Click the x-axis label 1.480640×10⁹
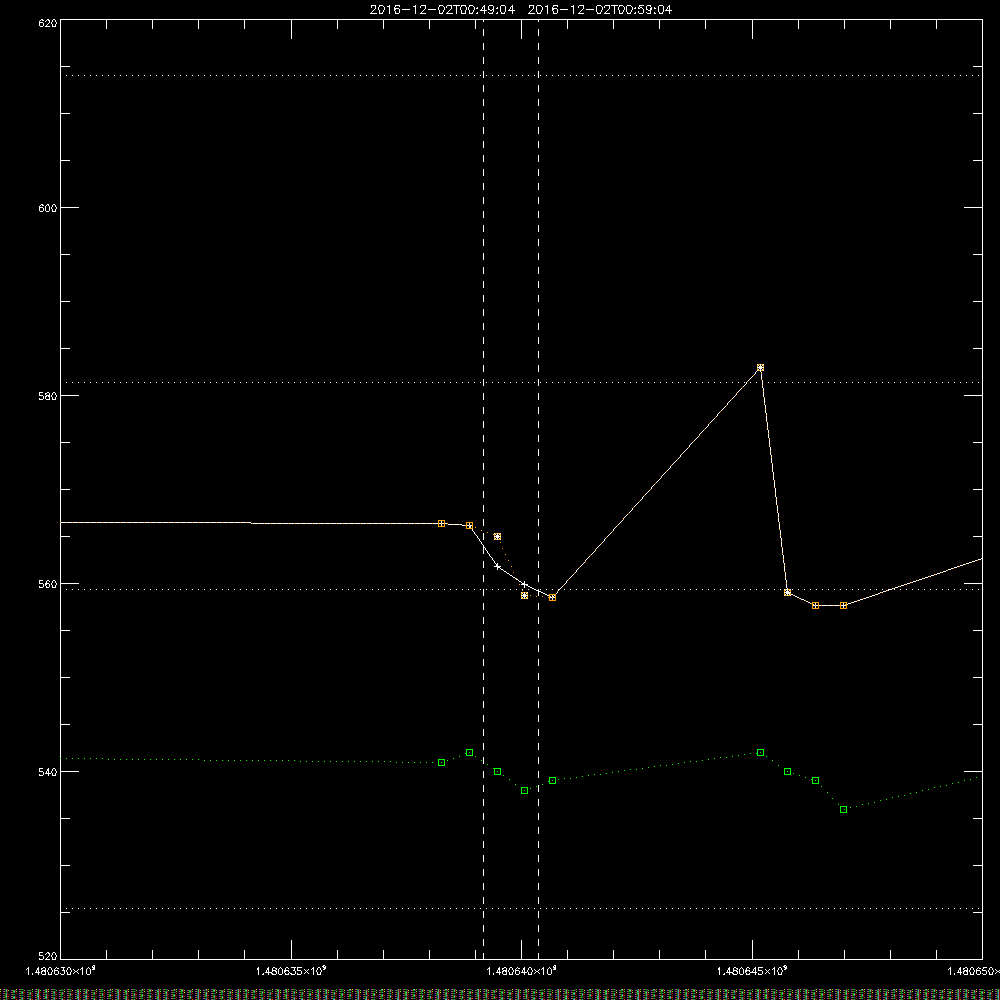 [522, 971]
